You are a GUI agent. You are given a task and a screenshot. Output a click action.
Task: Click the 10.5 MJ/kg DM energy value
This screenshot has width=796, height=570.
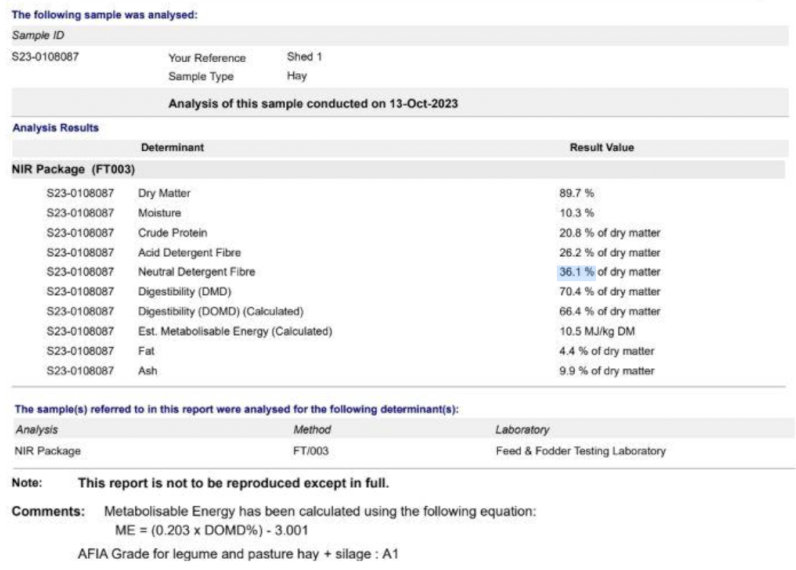(597, 331)
